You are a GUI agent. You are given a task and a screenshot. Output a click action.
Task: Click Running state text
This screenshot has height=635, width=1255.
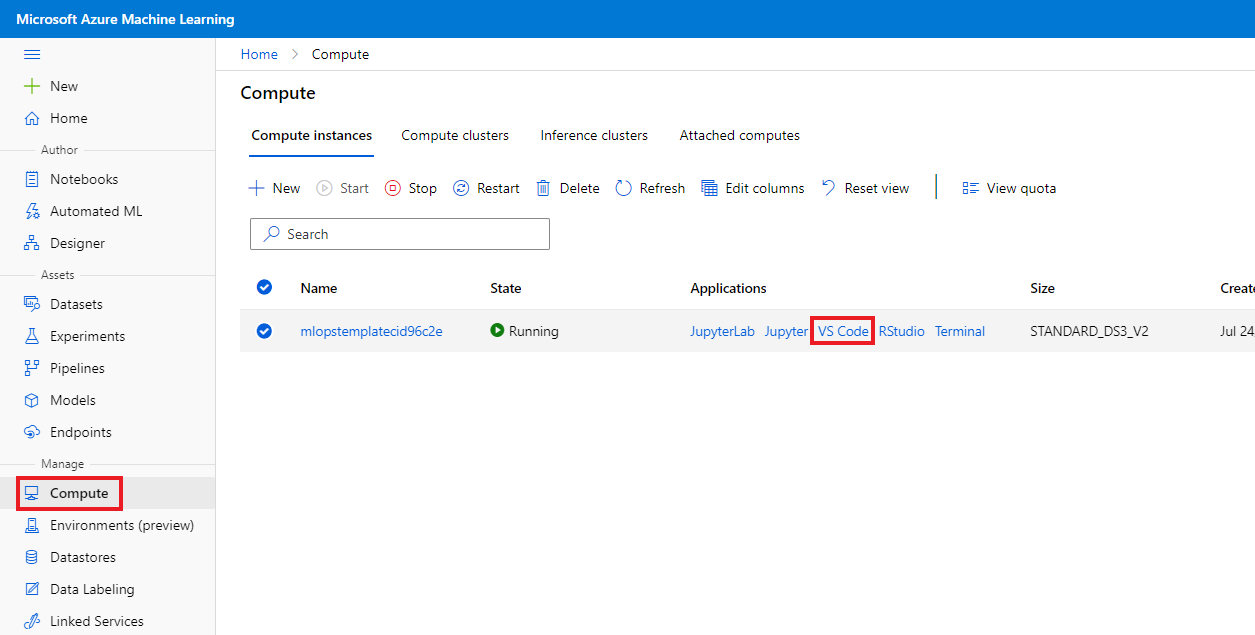click(x=534, y=331)
